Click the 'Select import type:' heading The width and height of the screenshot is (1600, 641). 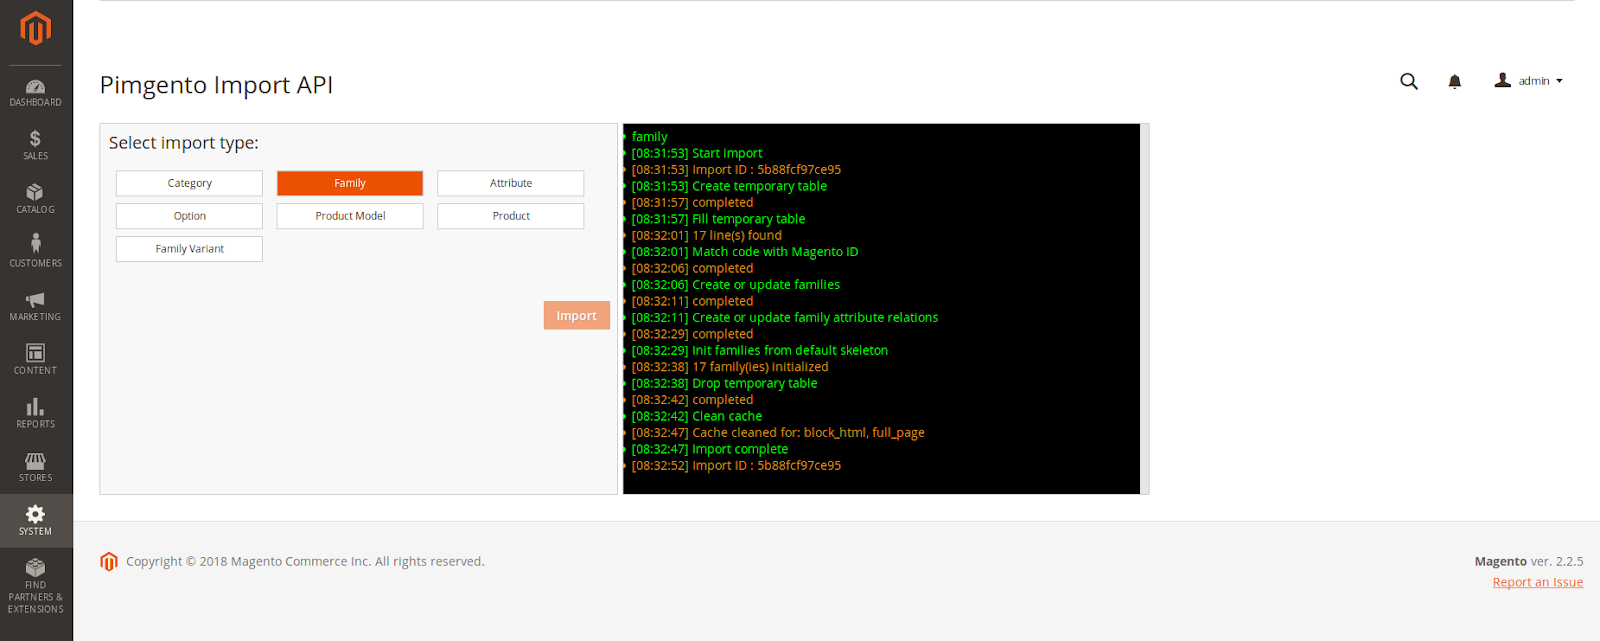click(x=184, y=143)
